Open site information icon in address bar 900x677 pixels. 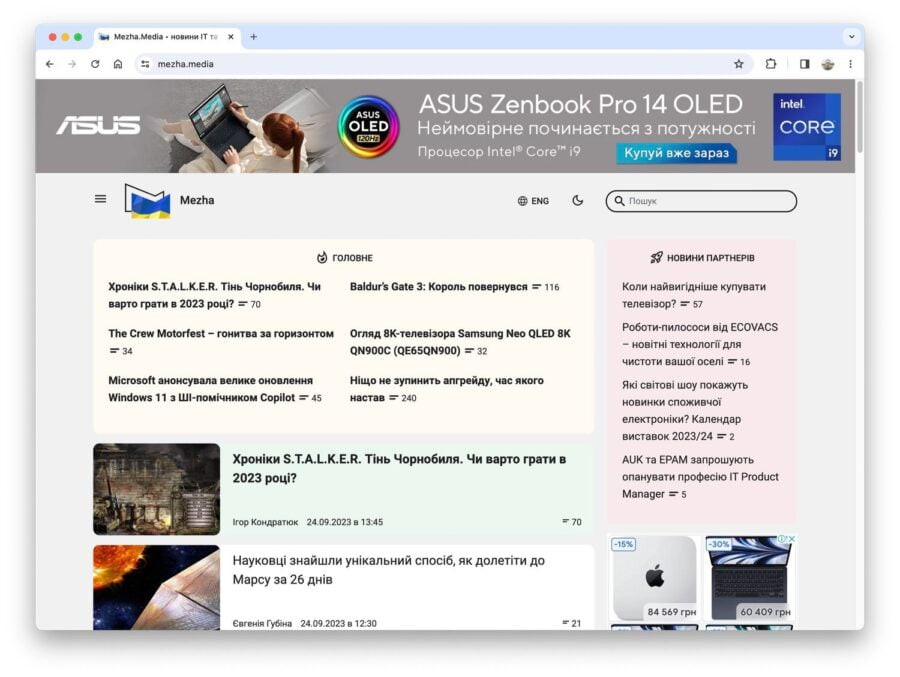(x=145, y=64)
